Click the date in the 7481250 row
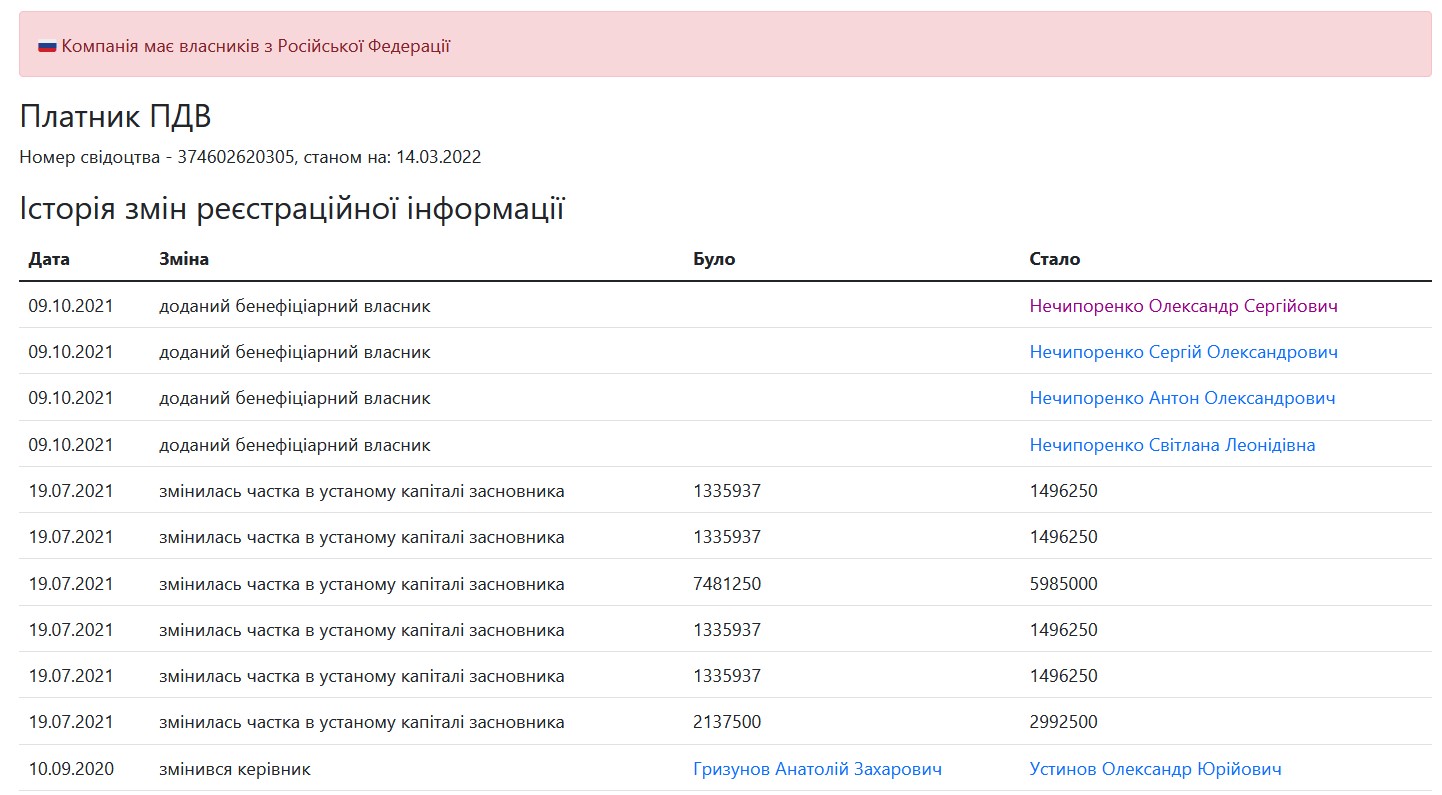1442x795 pixels. pos(71,584)
